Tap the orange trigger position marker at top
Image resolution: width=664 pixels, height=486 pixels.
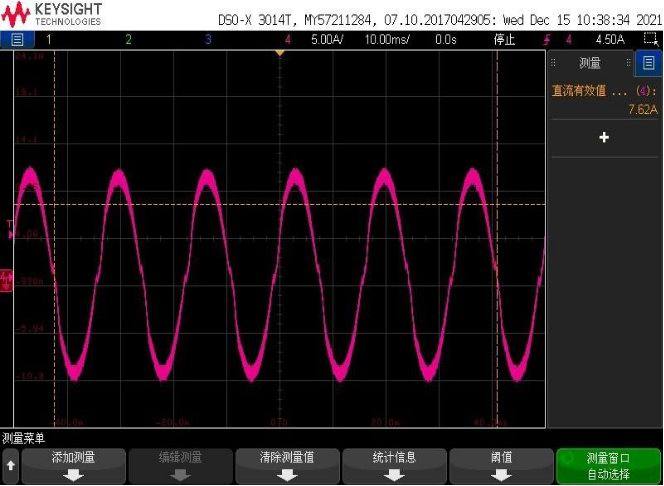tap(279, 53)
